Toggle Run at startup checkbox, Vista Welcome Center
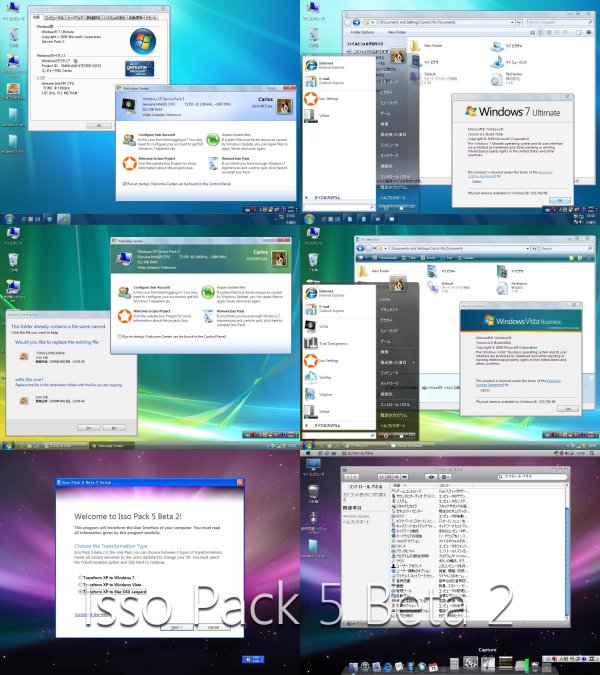 point(120,337)
